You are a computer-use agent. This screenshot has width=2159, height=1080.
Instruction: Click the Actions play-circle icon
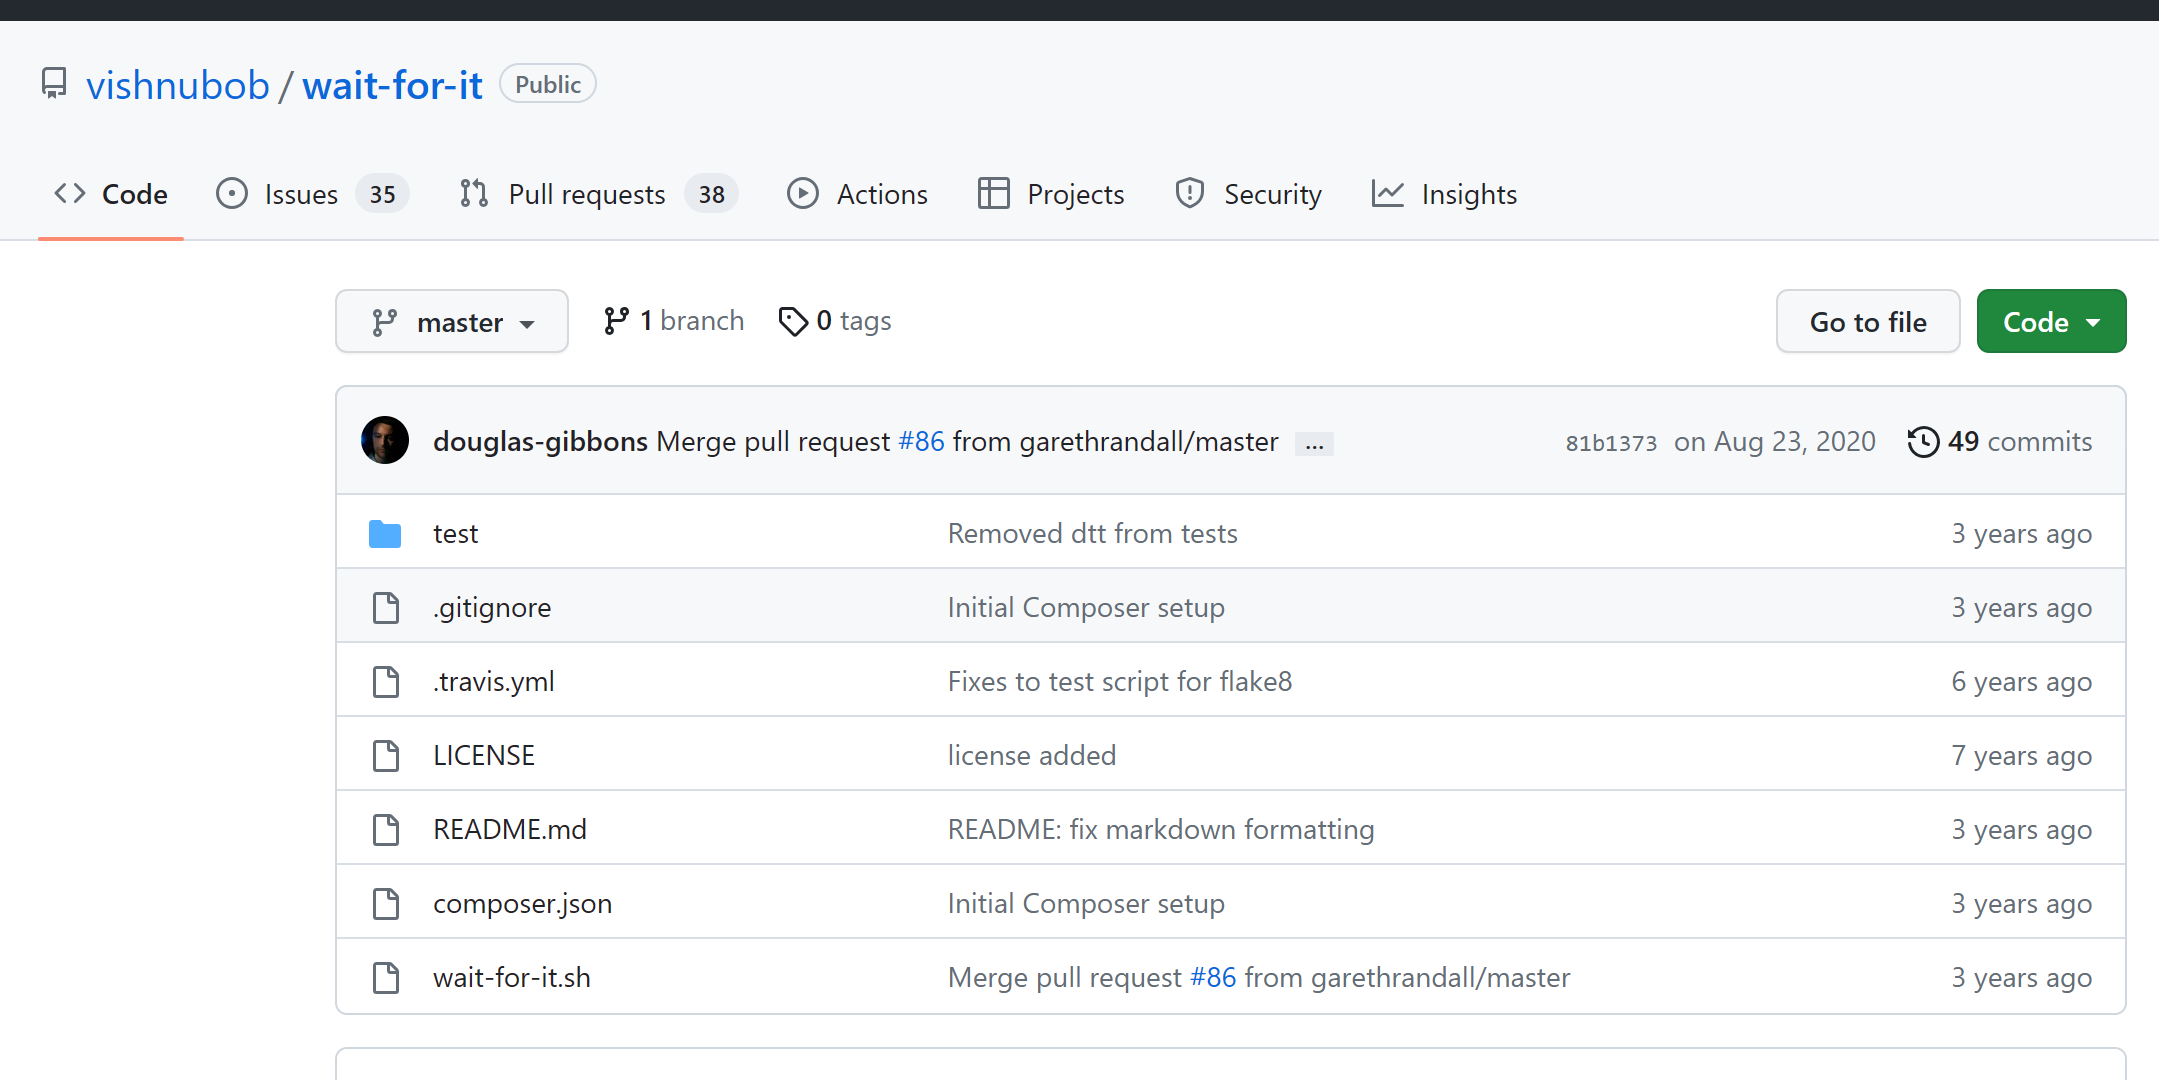point(803,193)
